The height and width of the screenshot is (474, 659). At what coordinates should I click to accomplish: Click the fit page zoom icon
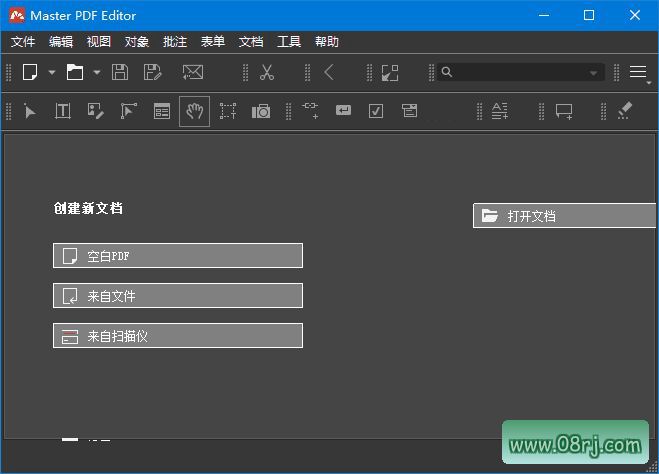click(x=390, y=73)
